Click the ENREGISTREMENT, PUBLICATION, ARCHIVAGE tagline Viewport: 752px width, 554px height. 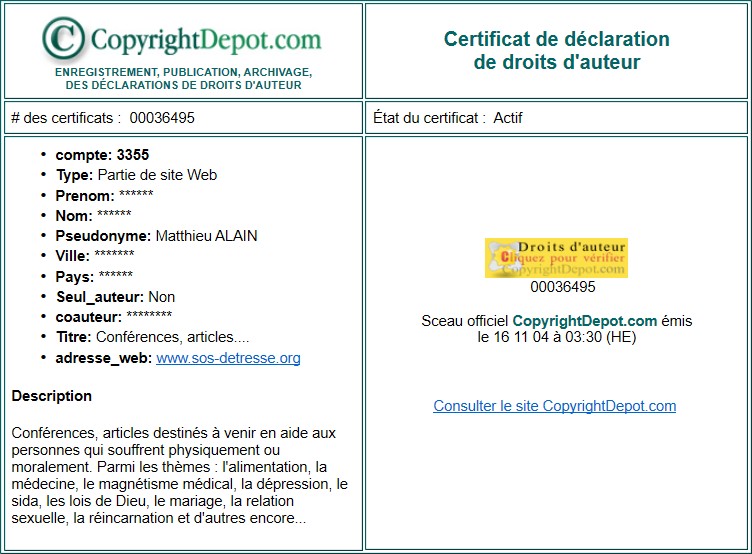click(184, 79)
